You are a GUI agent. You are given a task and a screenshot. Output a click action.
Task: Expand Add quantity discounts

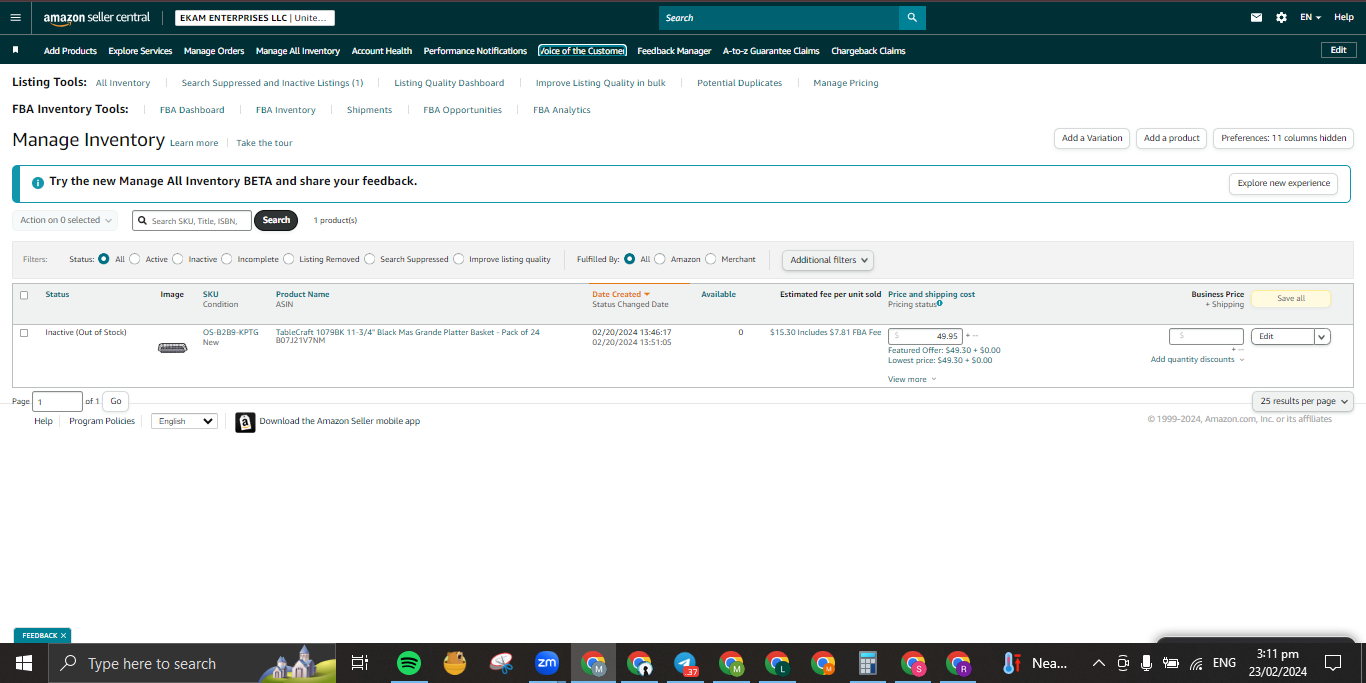[1197, 360]
